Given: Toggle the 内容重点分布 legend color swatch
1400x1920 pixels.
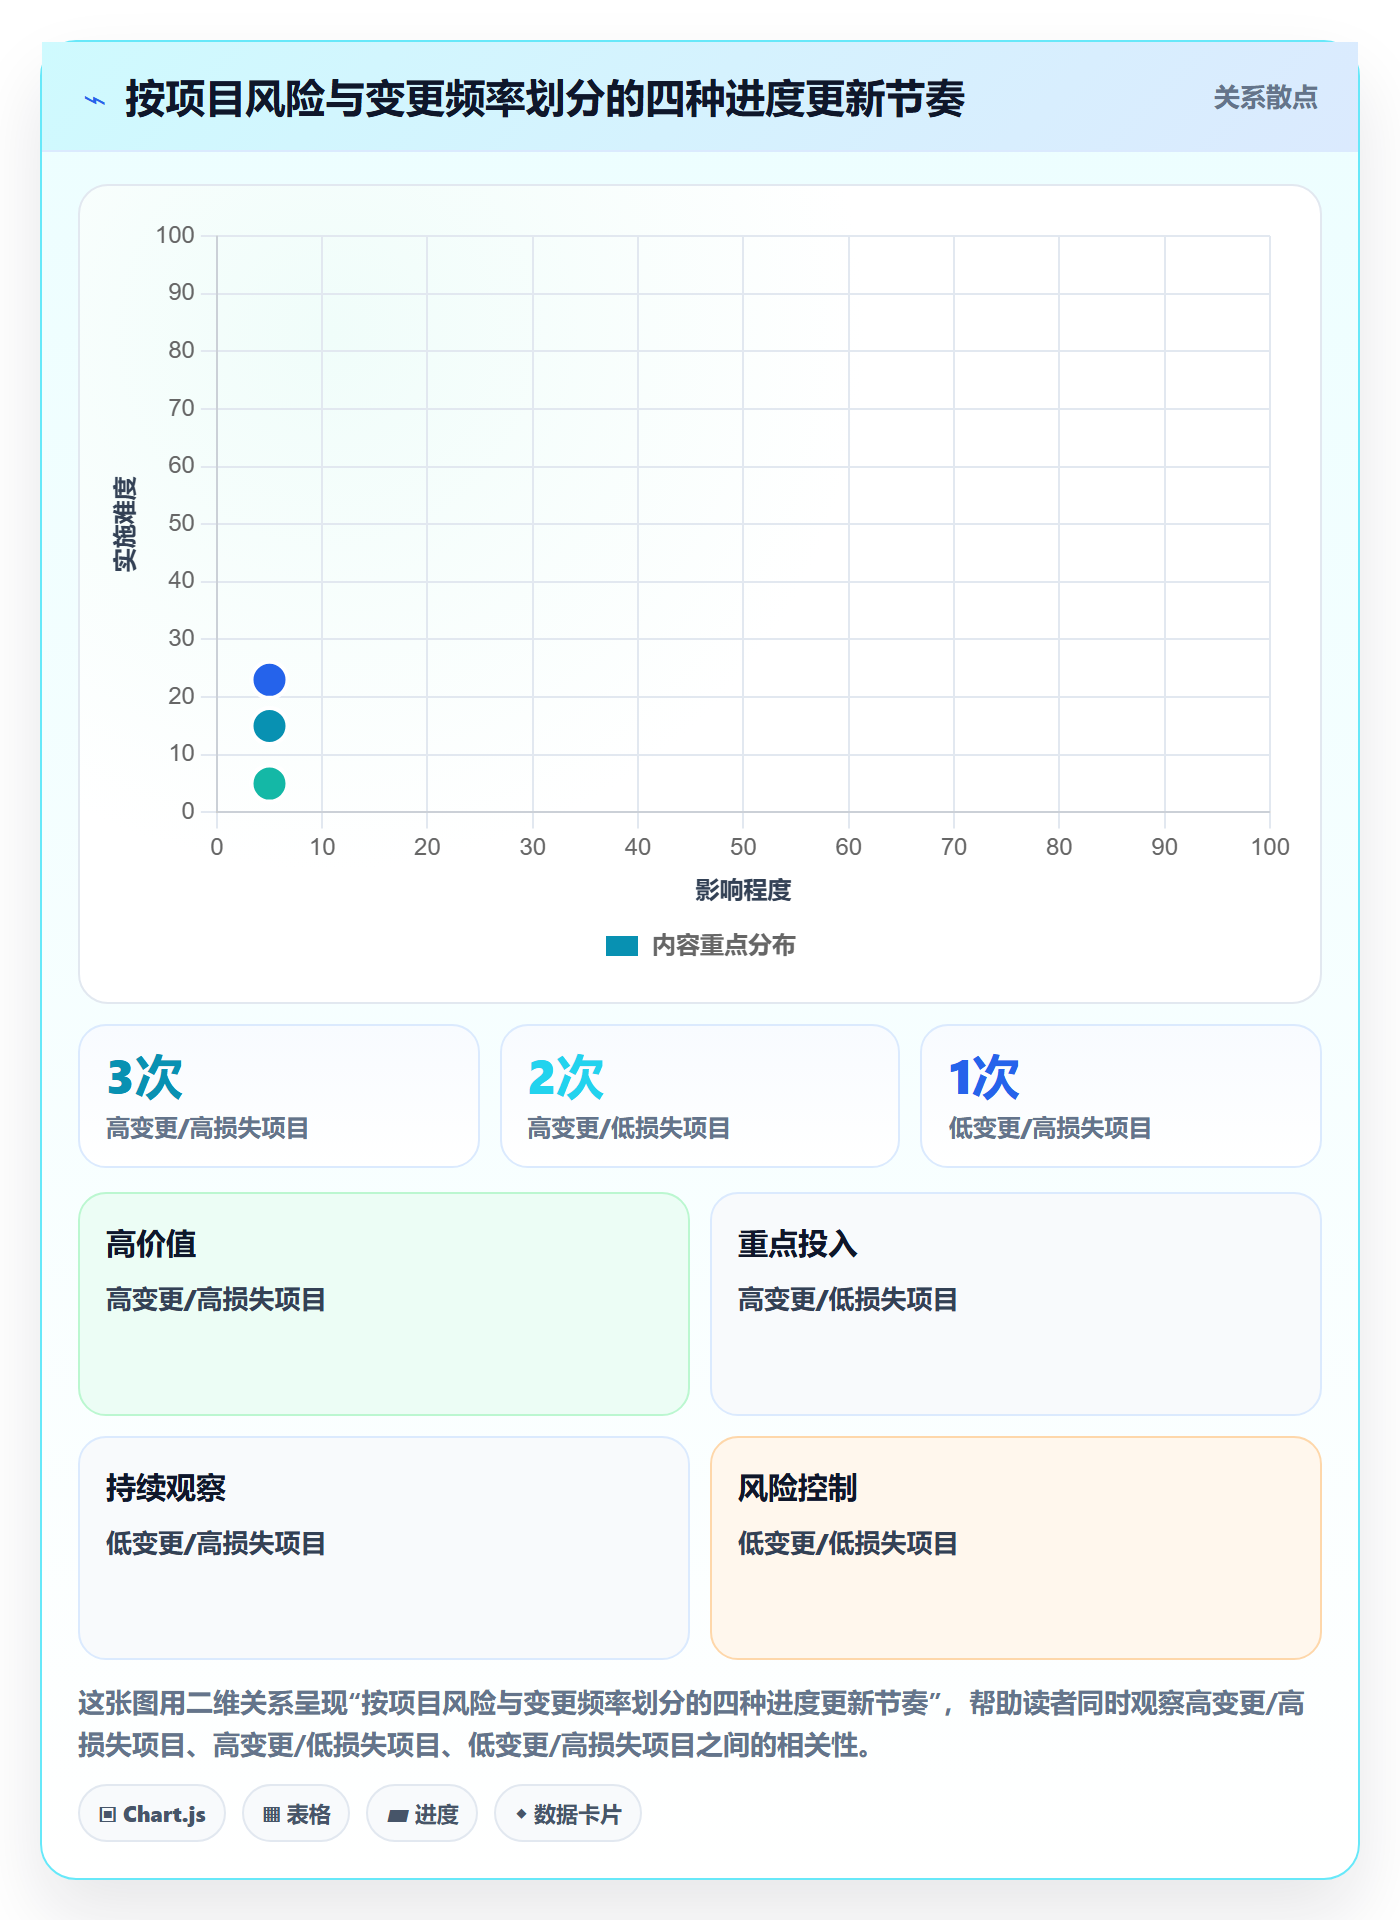Looking at the screenshot, I should point(622,946).
